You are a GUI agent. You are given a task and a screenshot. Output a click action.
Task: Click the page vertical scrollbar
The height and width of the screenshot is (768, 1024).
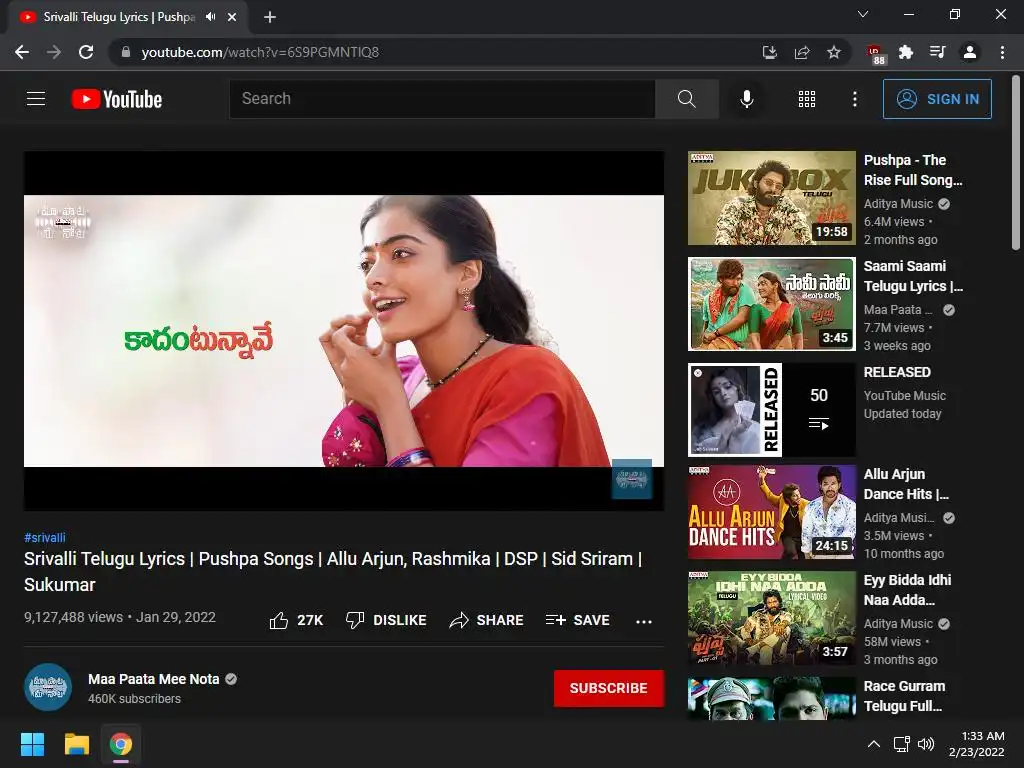coord(1016,163)
